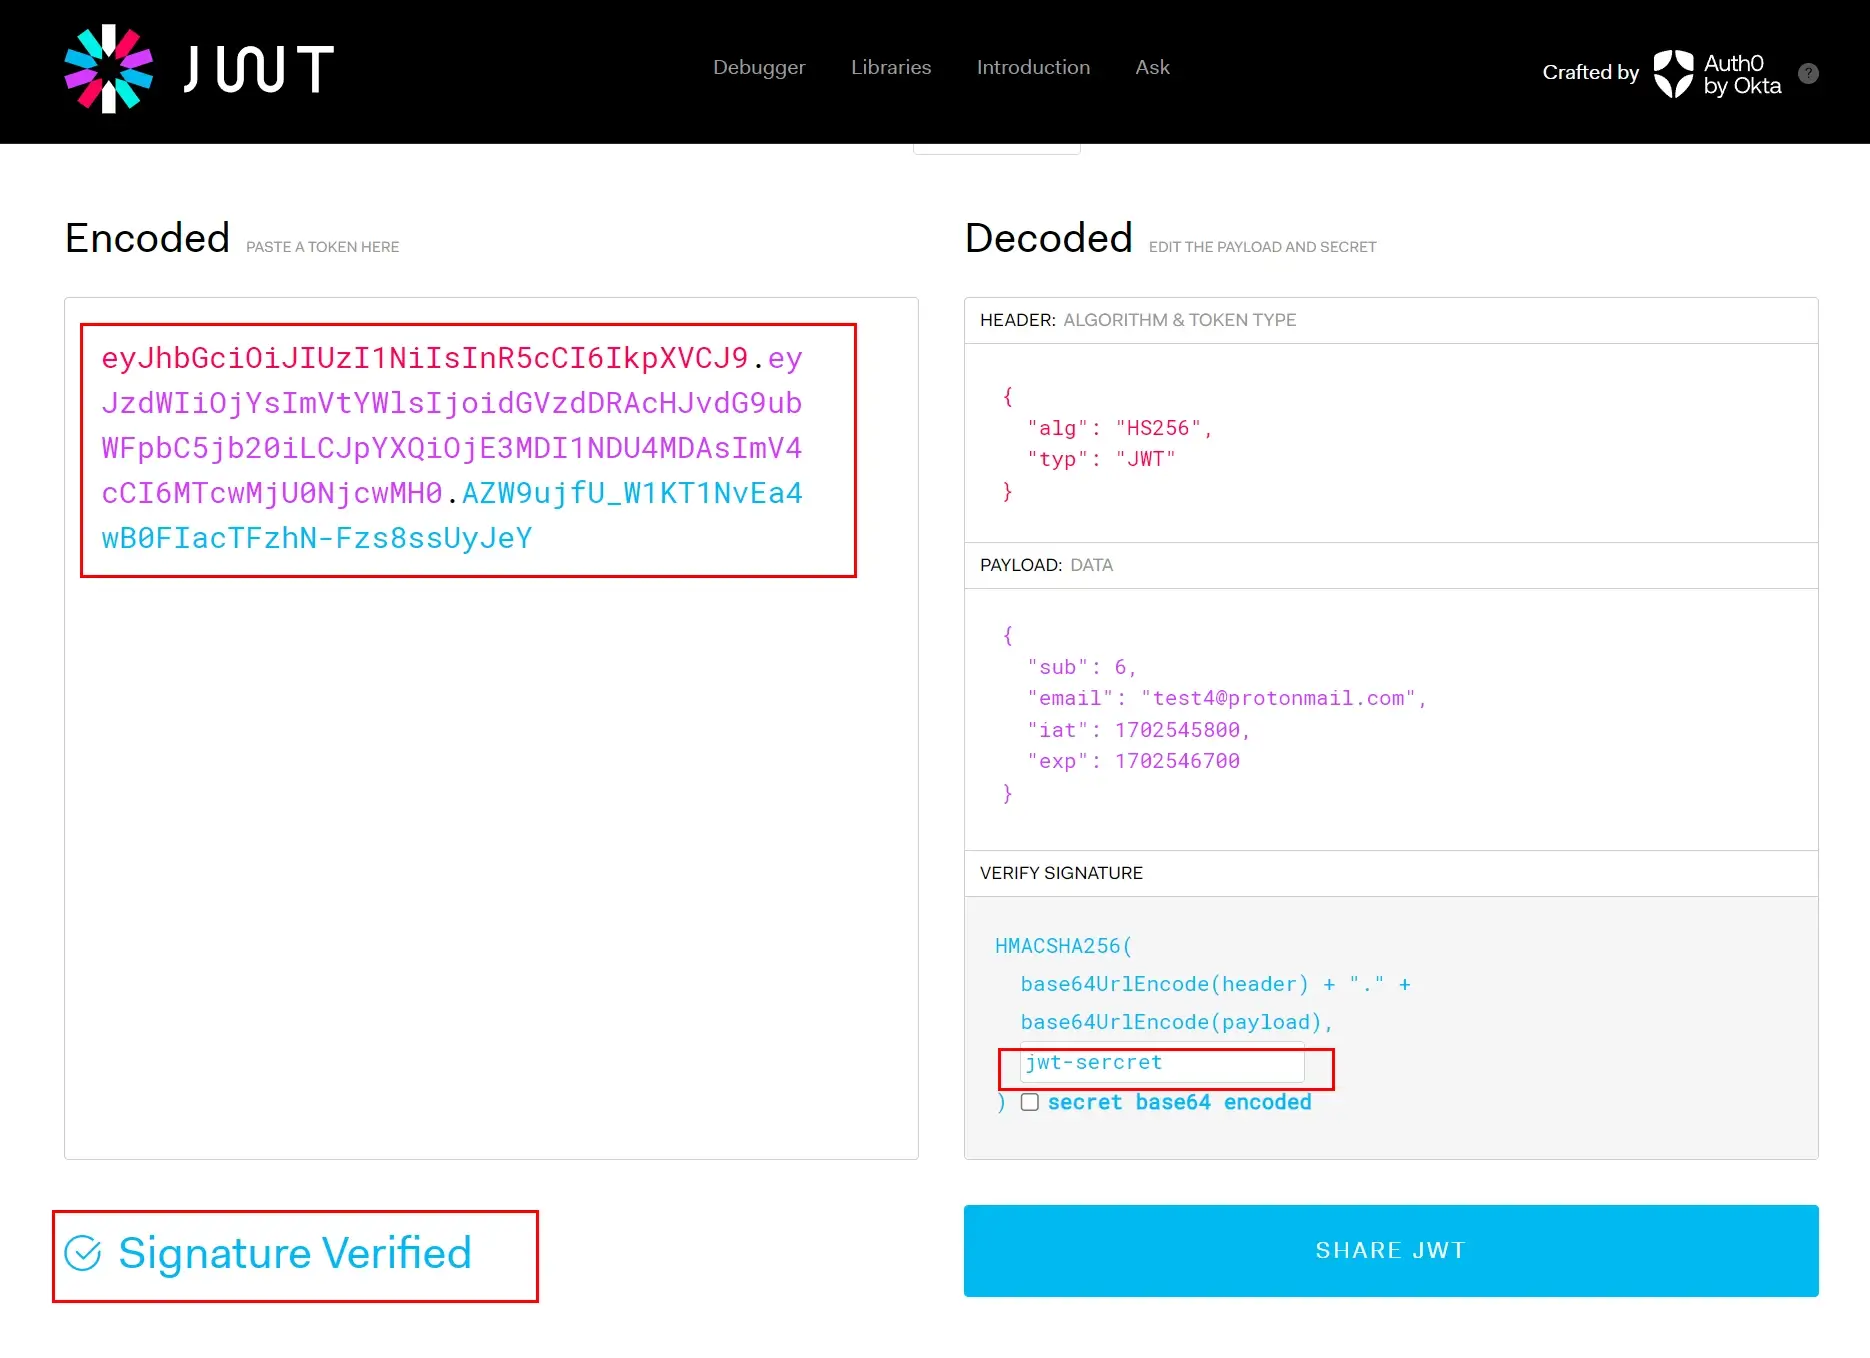Click the HS256 algorithm value in header
The height and width of the screenshot is (1358, 1870).
point(1163,428)
